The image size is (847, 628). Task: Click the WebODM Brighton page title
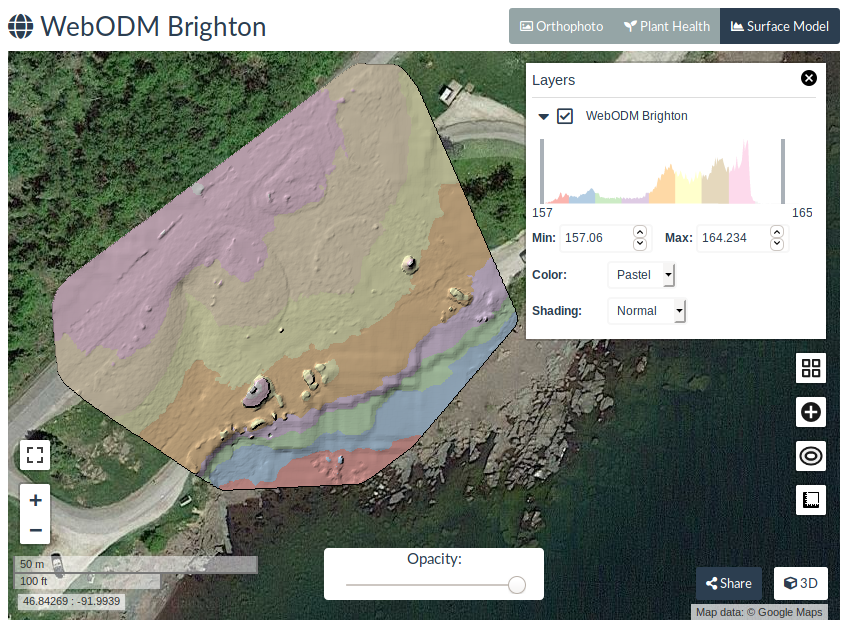tap(153, 26)
